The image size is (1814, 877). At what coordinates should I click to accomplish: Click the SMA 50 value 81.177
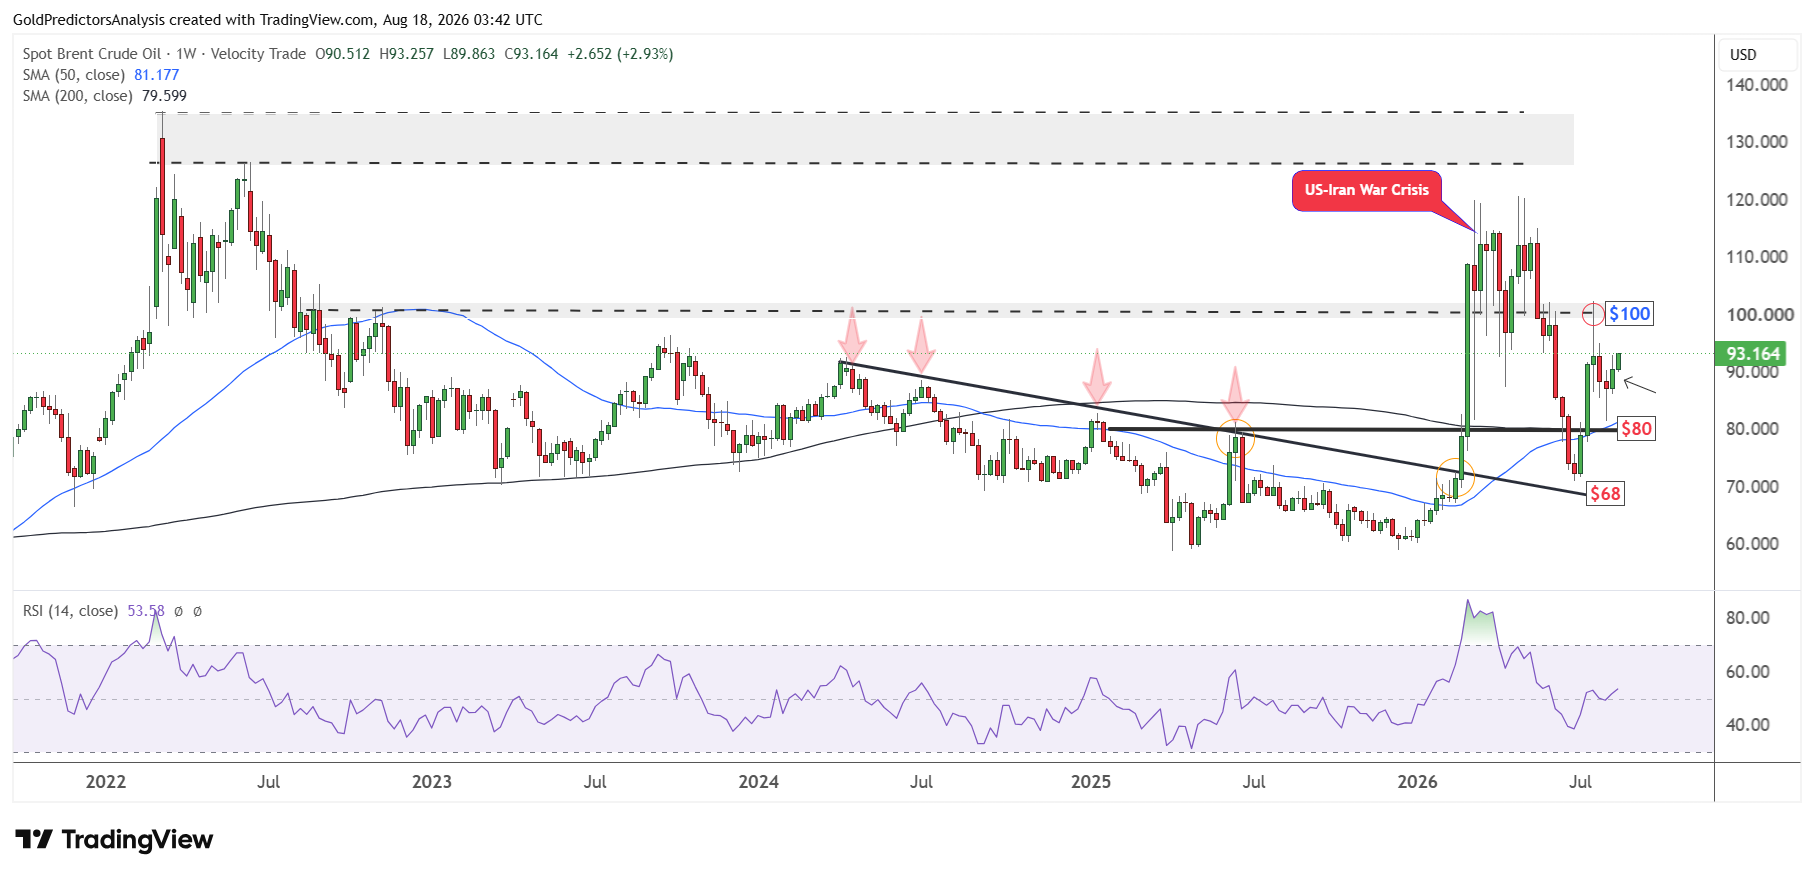(157, 75)
